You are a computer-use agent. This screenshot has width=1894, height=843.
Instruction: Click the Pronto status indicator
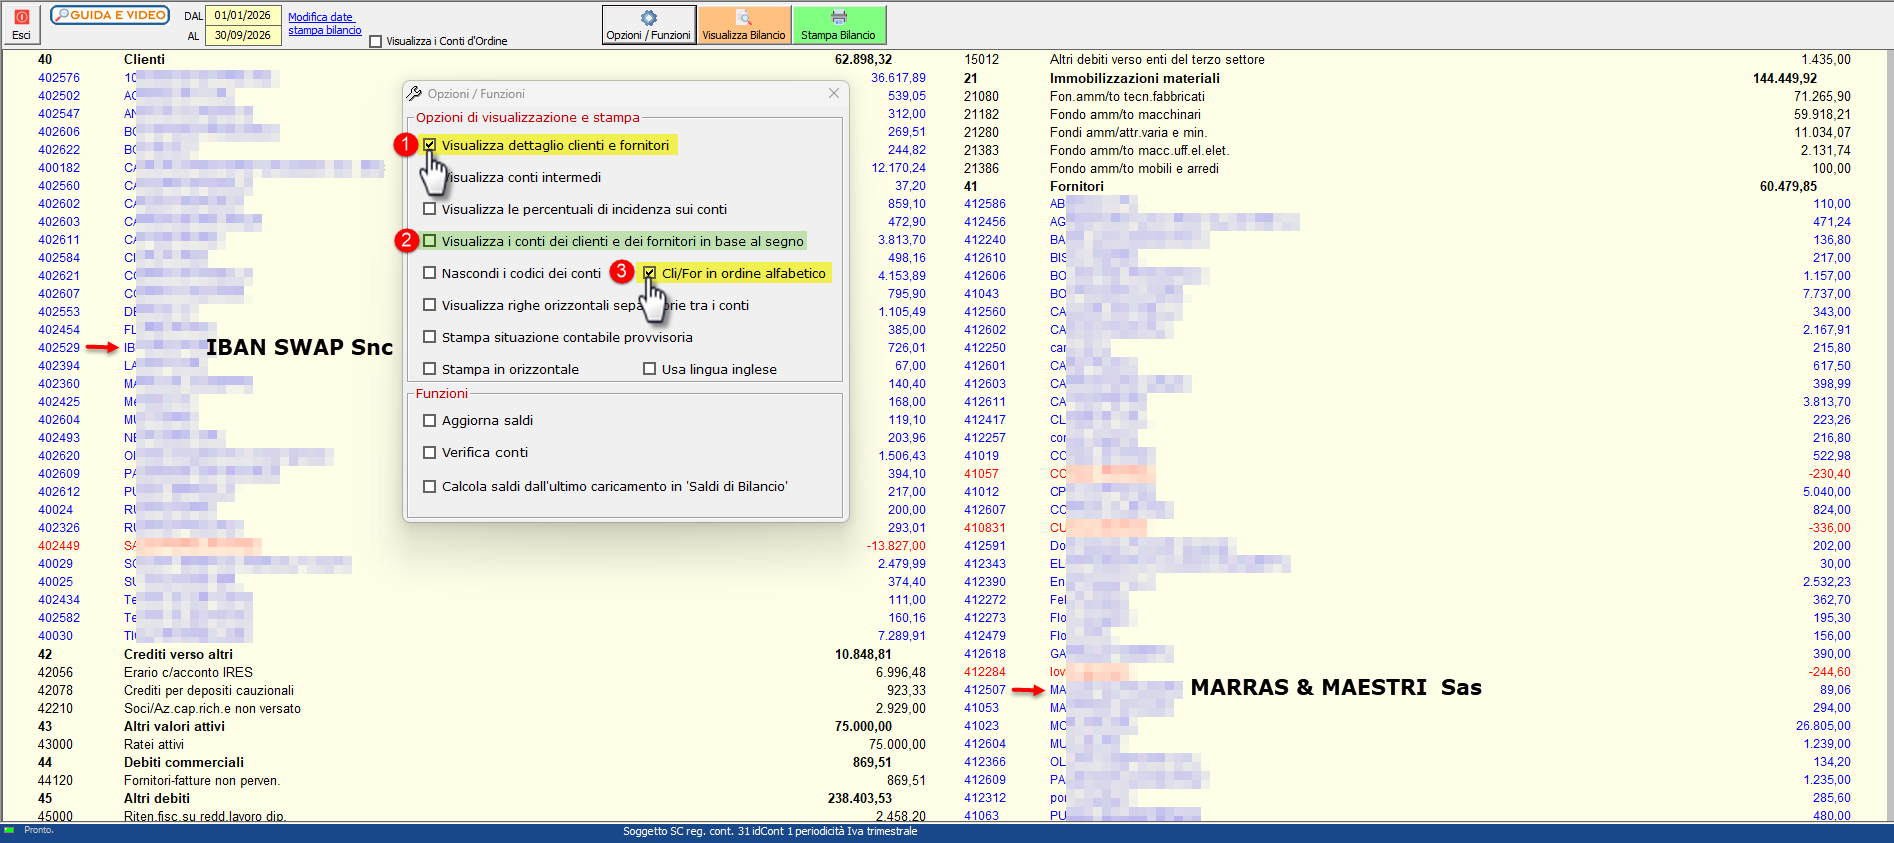38,831
